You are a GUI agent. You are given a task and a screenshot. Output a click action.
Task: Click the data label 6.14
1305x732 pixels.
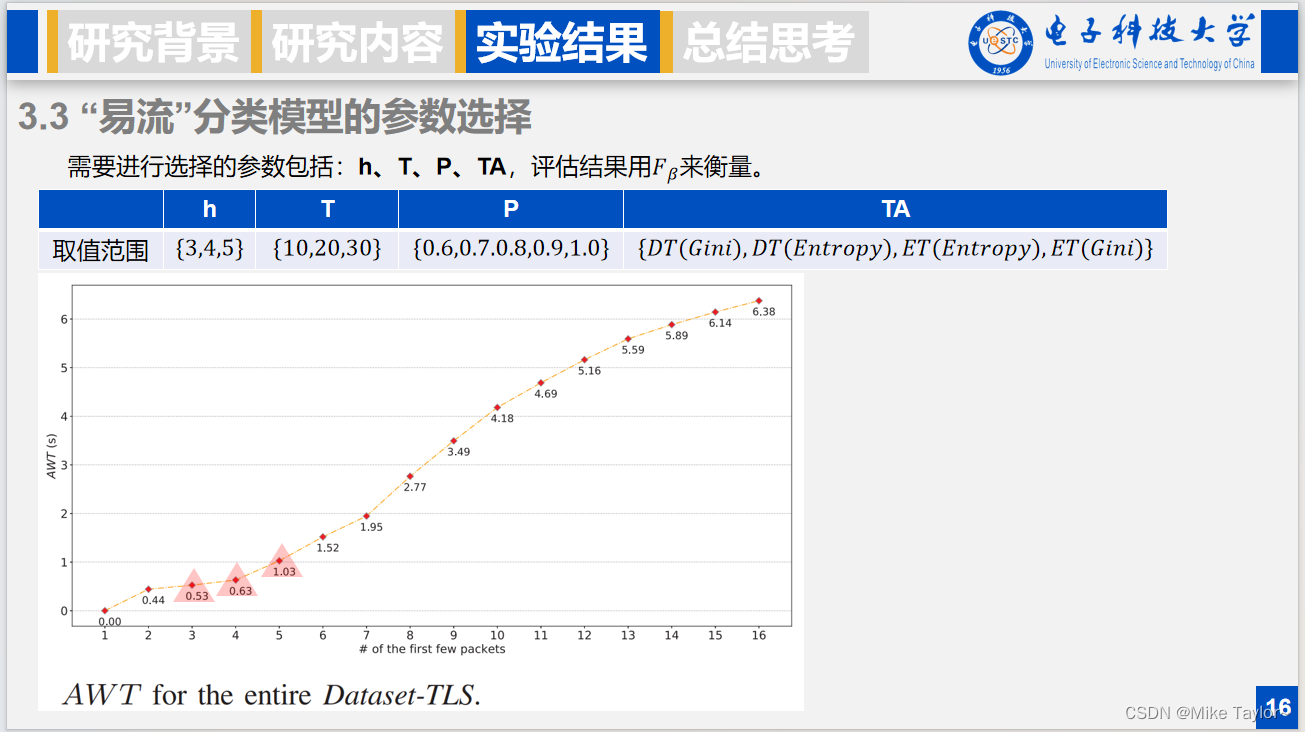pyautogui.click(x=720, y=323)
